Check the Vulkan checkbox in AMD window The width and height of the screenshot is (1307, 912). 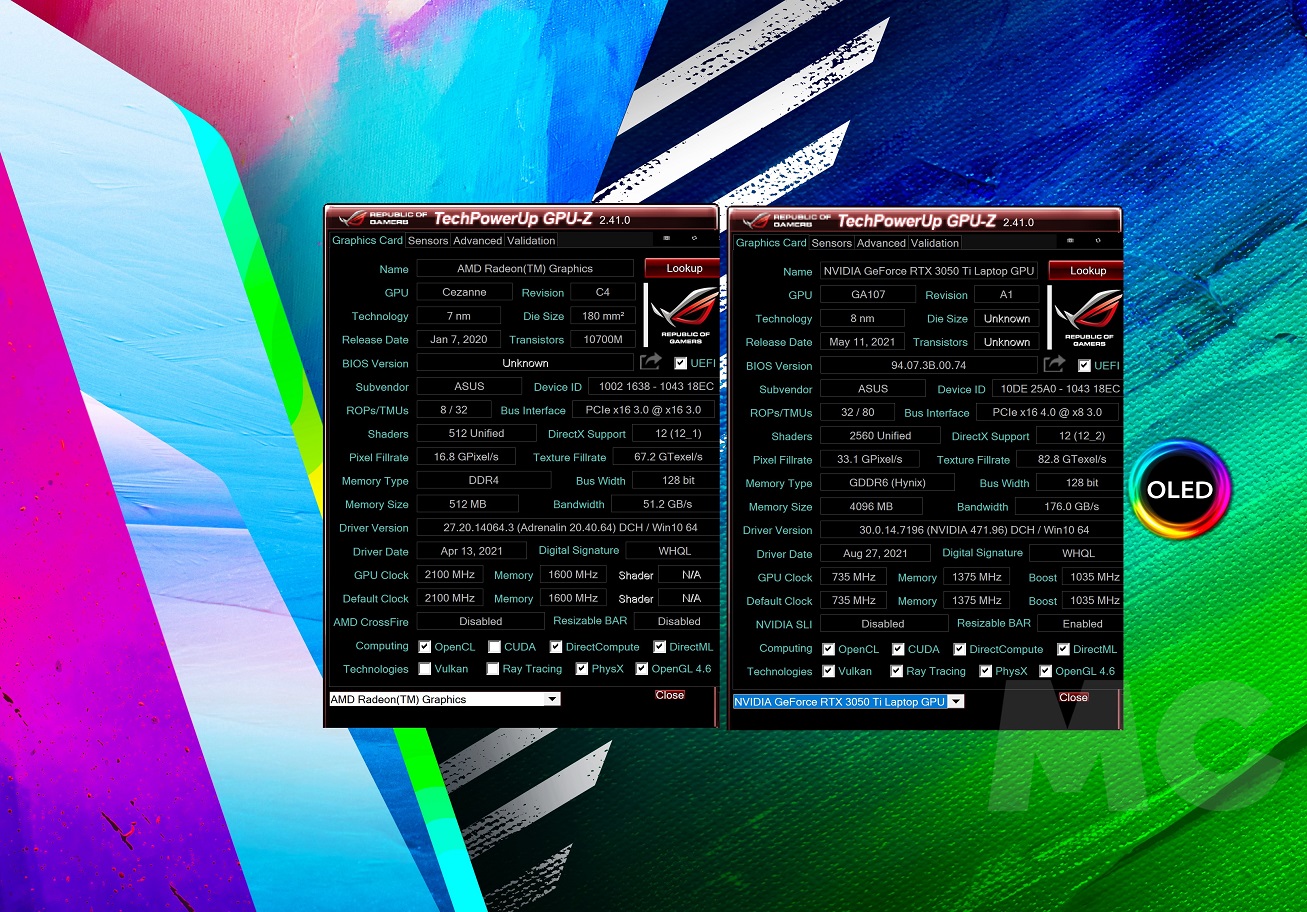click(x=425, y=669)
